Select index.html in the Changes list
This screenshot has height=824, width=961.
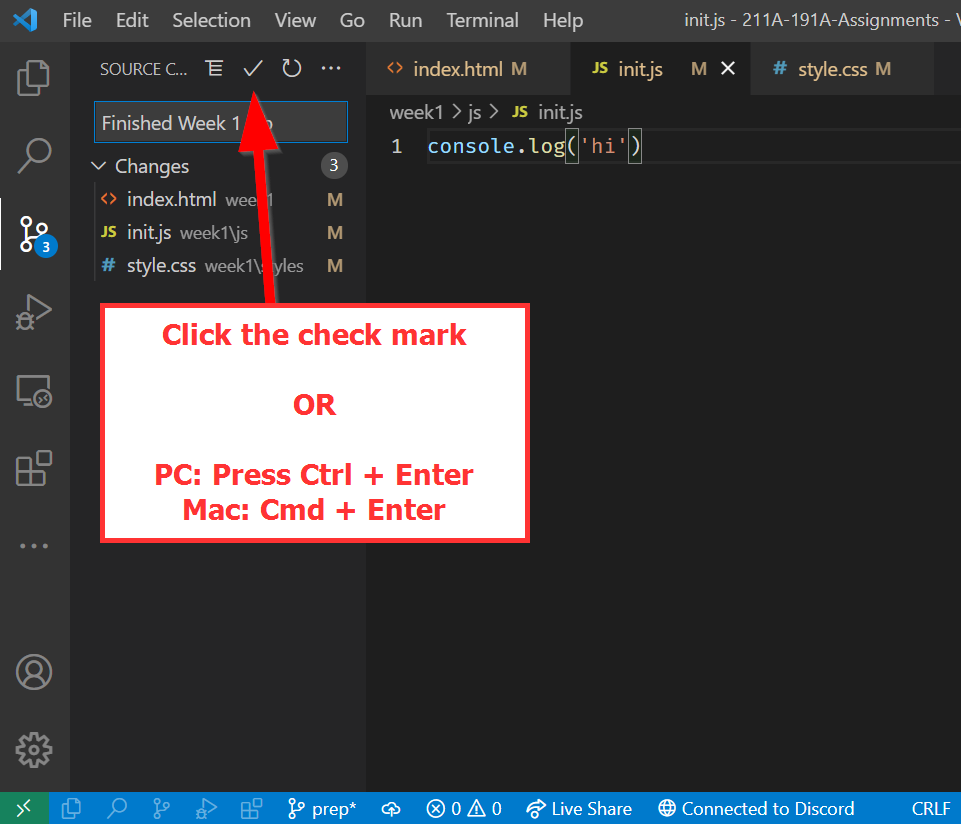pyautogui.click(x=171, y=199)
